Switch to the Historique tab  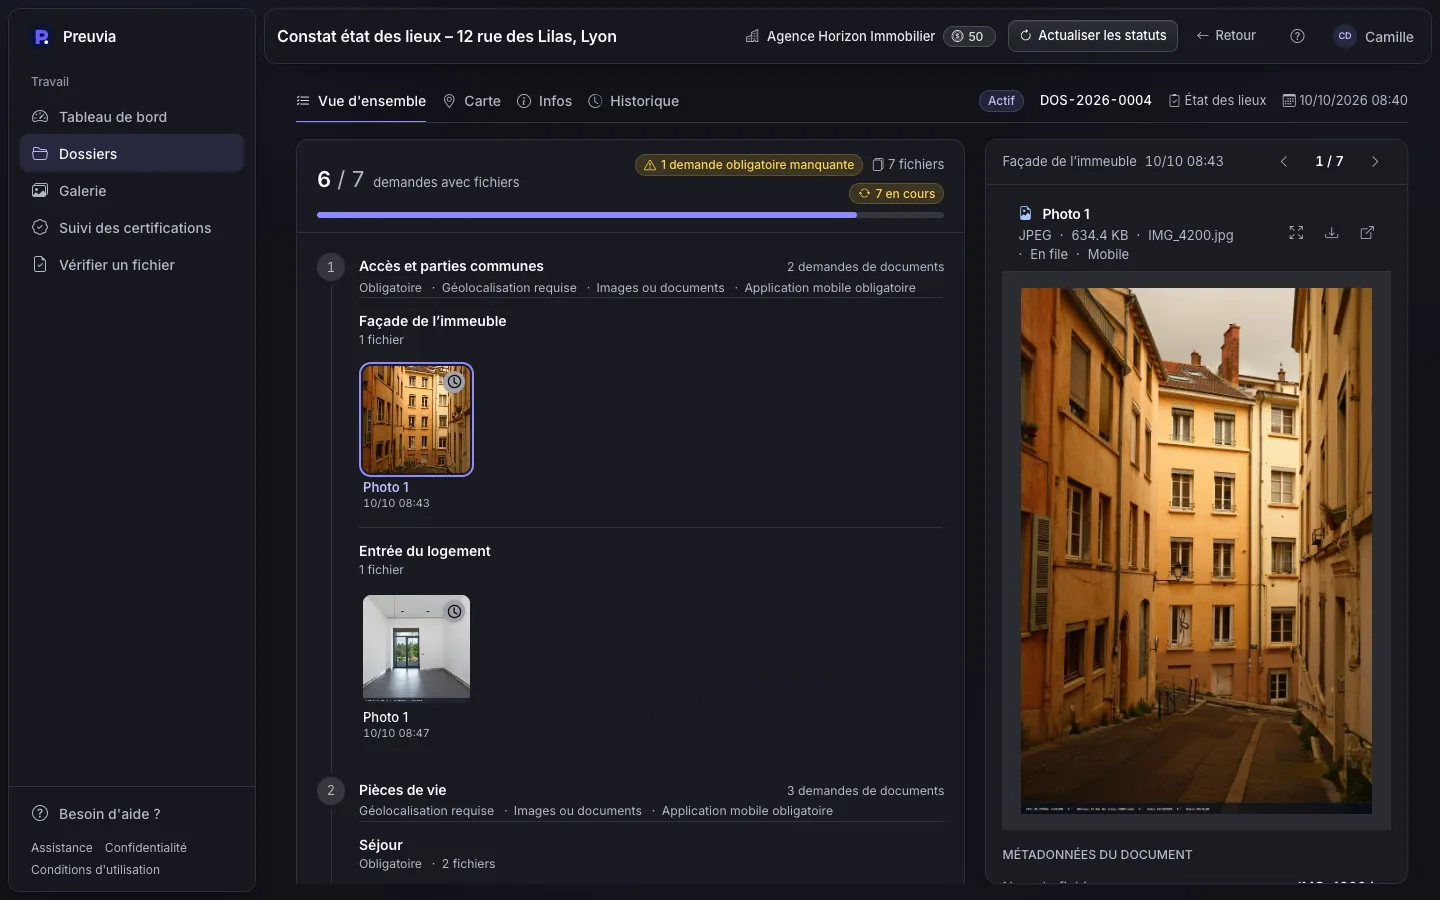pyautogui.click(x=634, y=101)
